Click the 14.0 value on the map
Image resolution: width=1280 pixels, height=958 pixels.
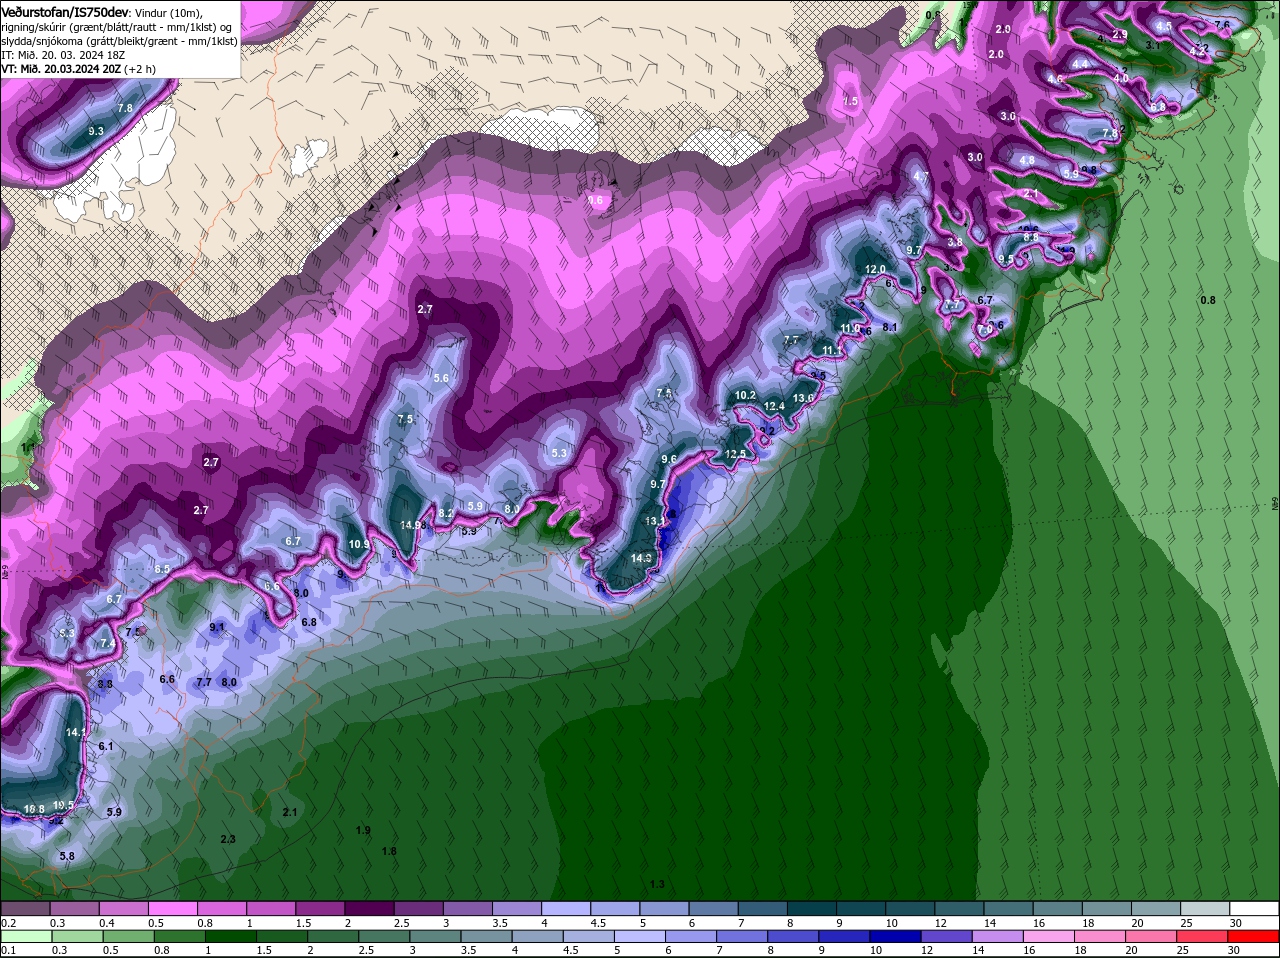pos(642,558)
